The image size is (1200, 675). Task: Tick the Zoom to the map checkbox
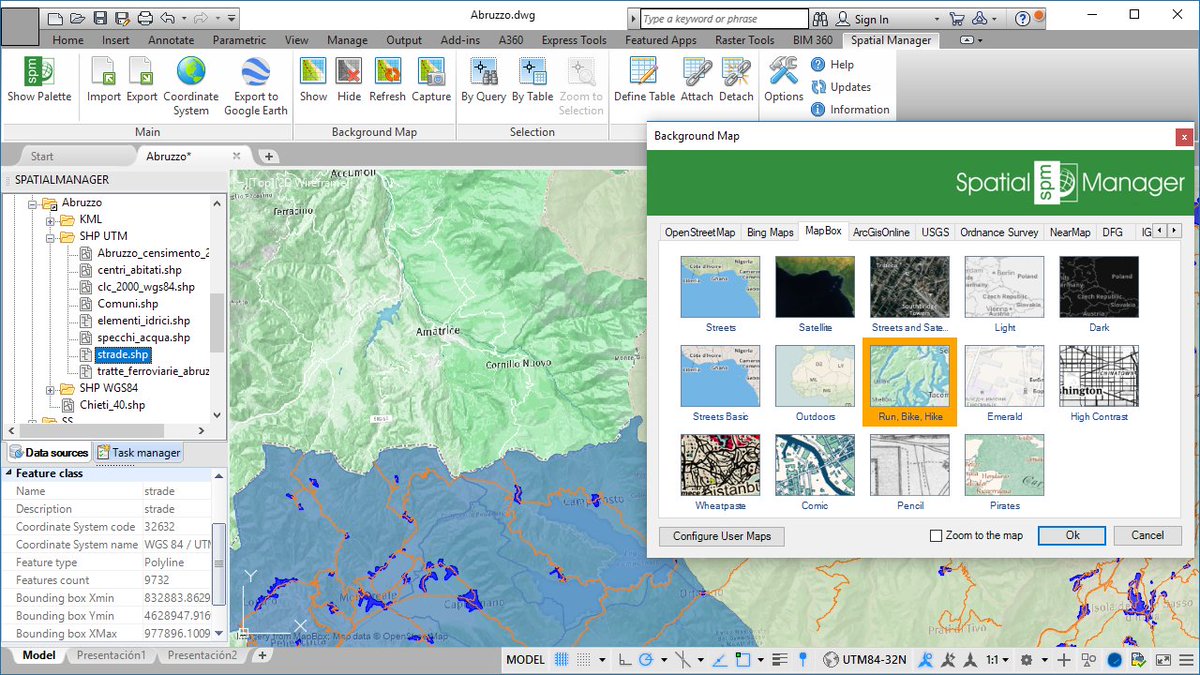click(x=936, y=536)
